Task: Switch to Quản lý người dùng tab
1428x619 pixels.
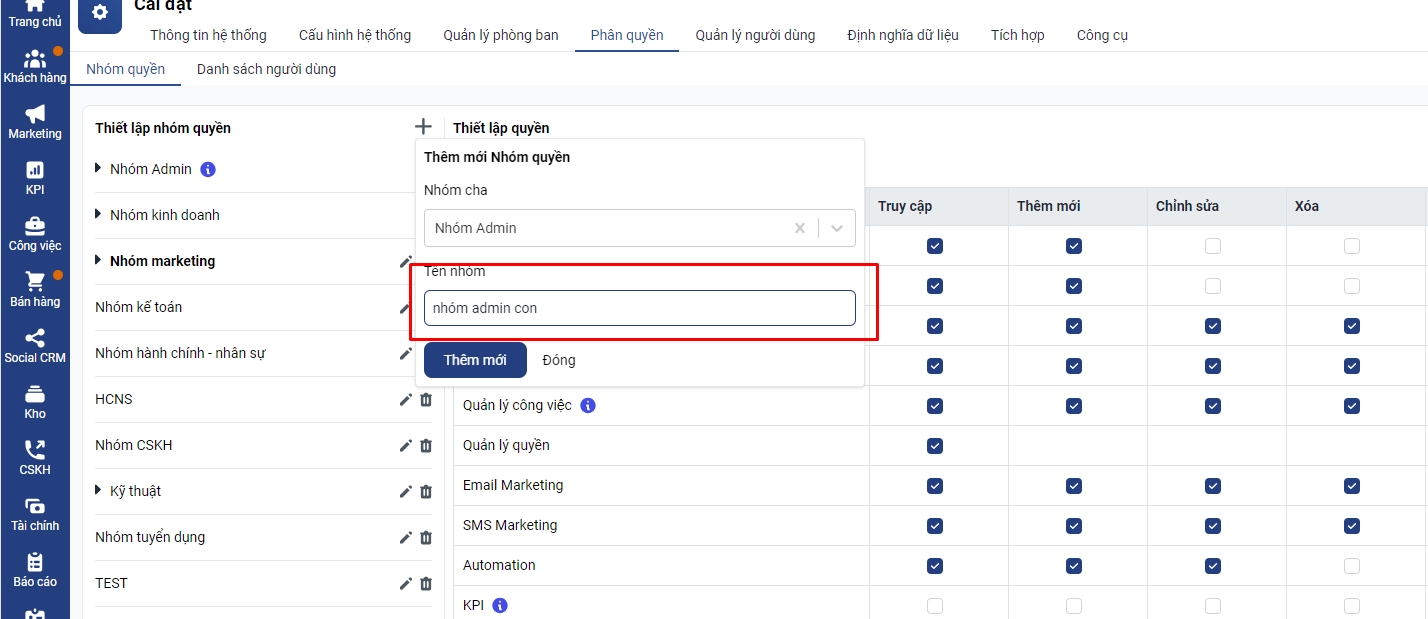Action: 755,35
